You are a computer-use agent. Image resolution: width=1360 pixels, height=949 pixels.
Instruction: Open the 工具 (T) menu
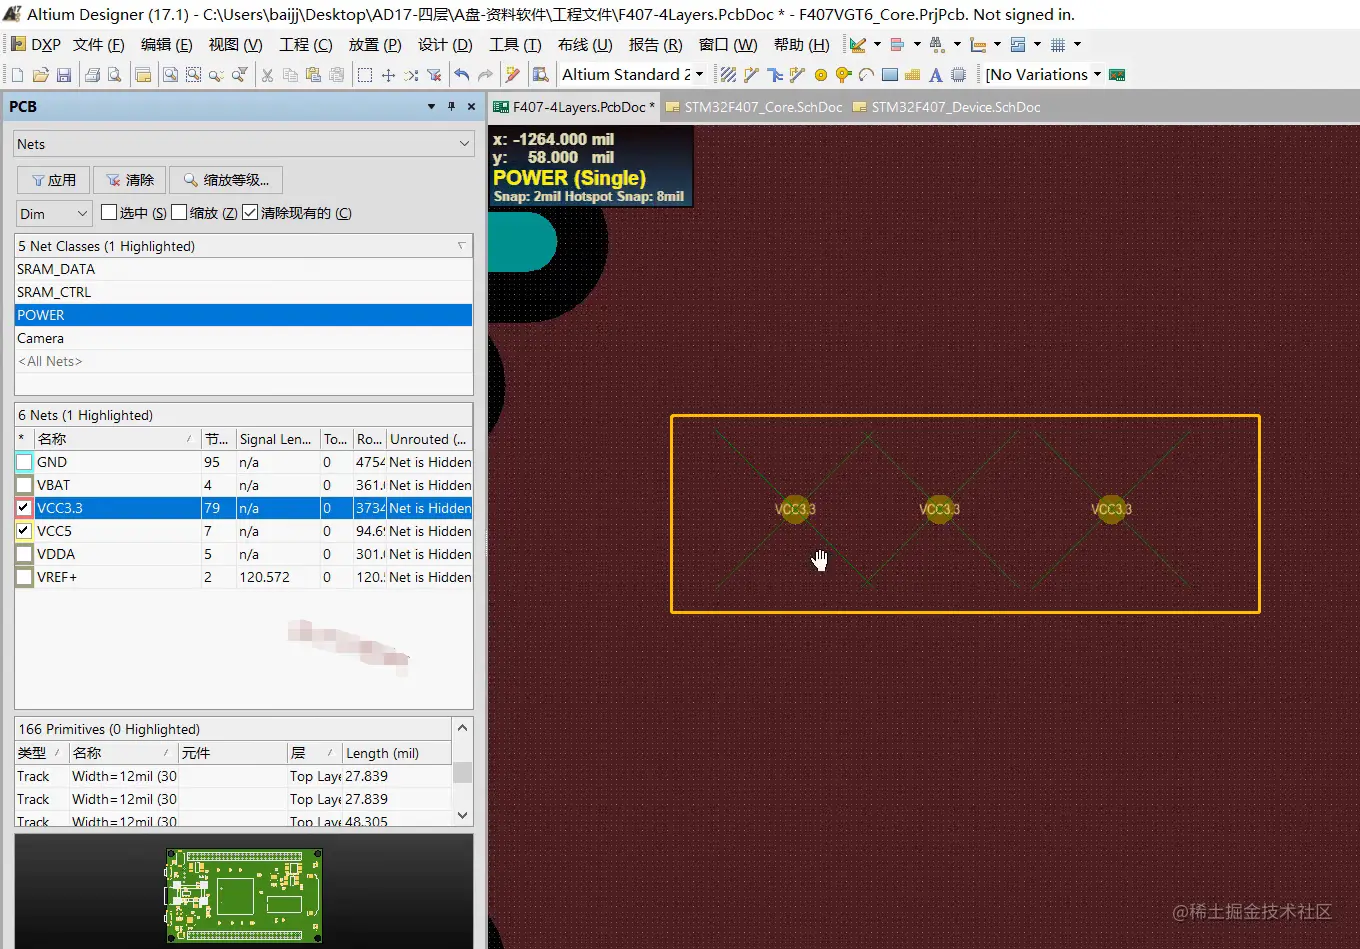pos(515,45)
